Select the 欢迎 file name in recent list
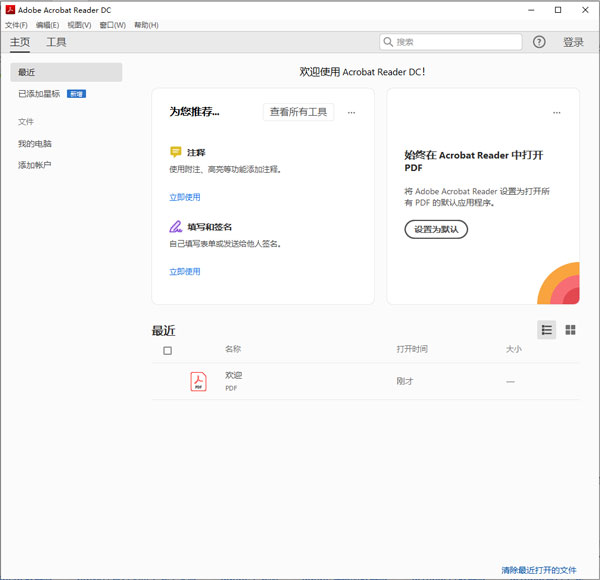Screen dimensions: 600x580 [x=233, y=375]
